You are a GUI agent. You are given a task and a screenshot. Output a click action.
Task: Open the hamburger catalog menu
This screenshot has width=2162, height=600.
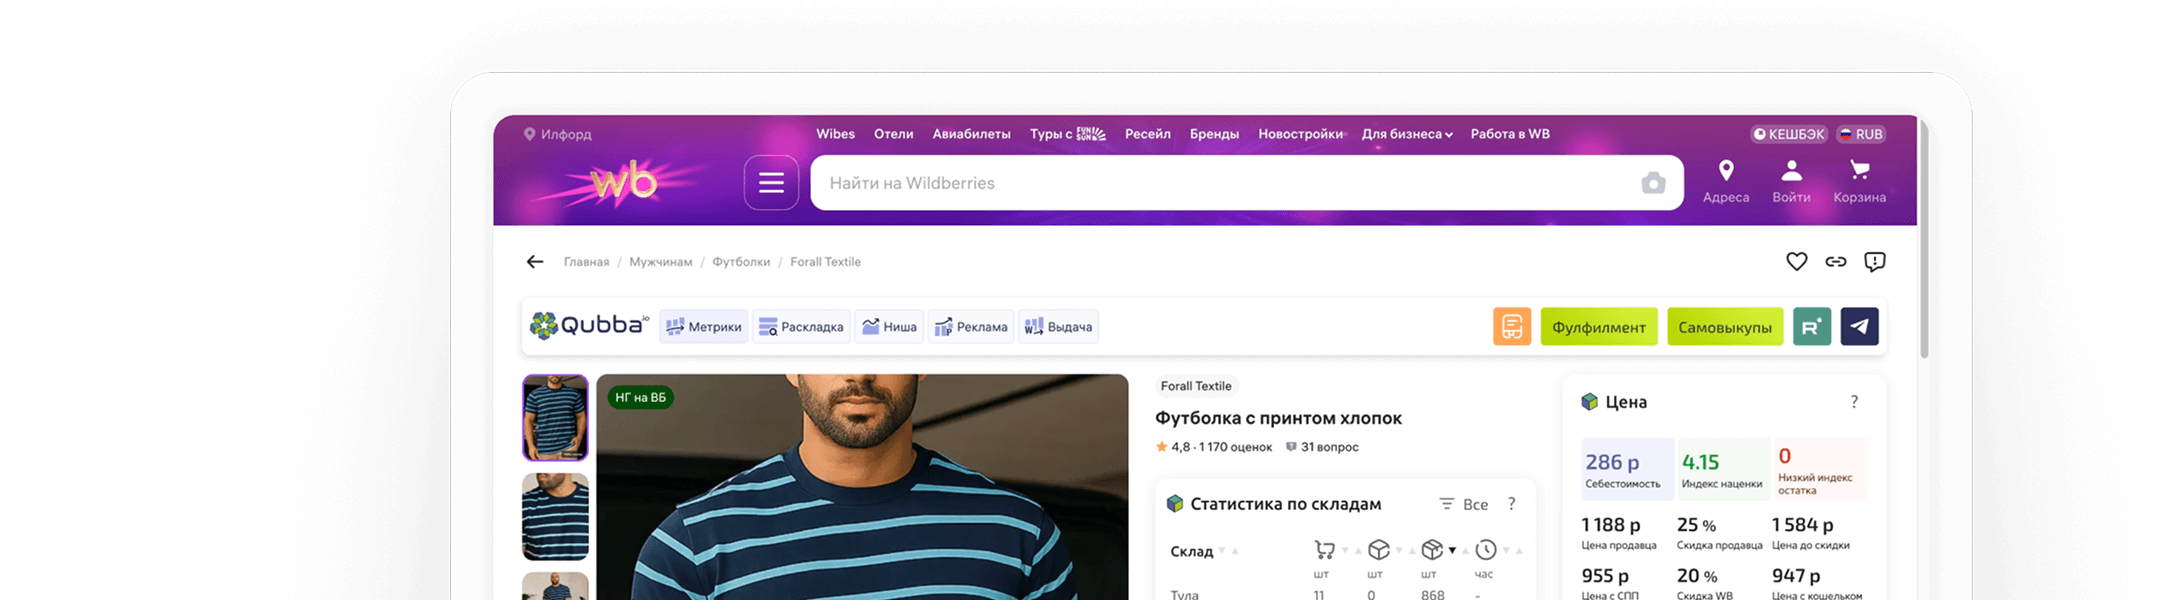coord(770,183)
